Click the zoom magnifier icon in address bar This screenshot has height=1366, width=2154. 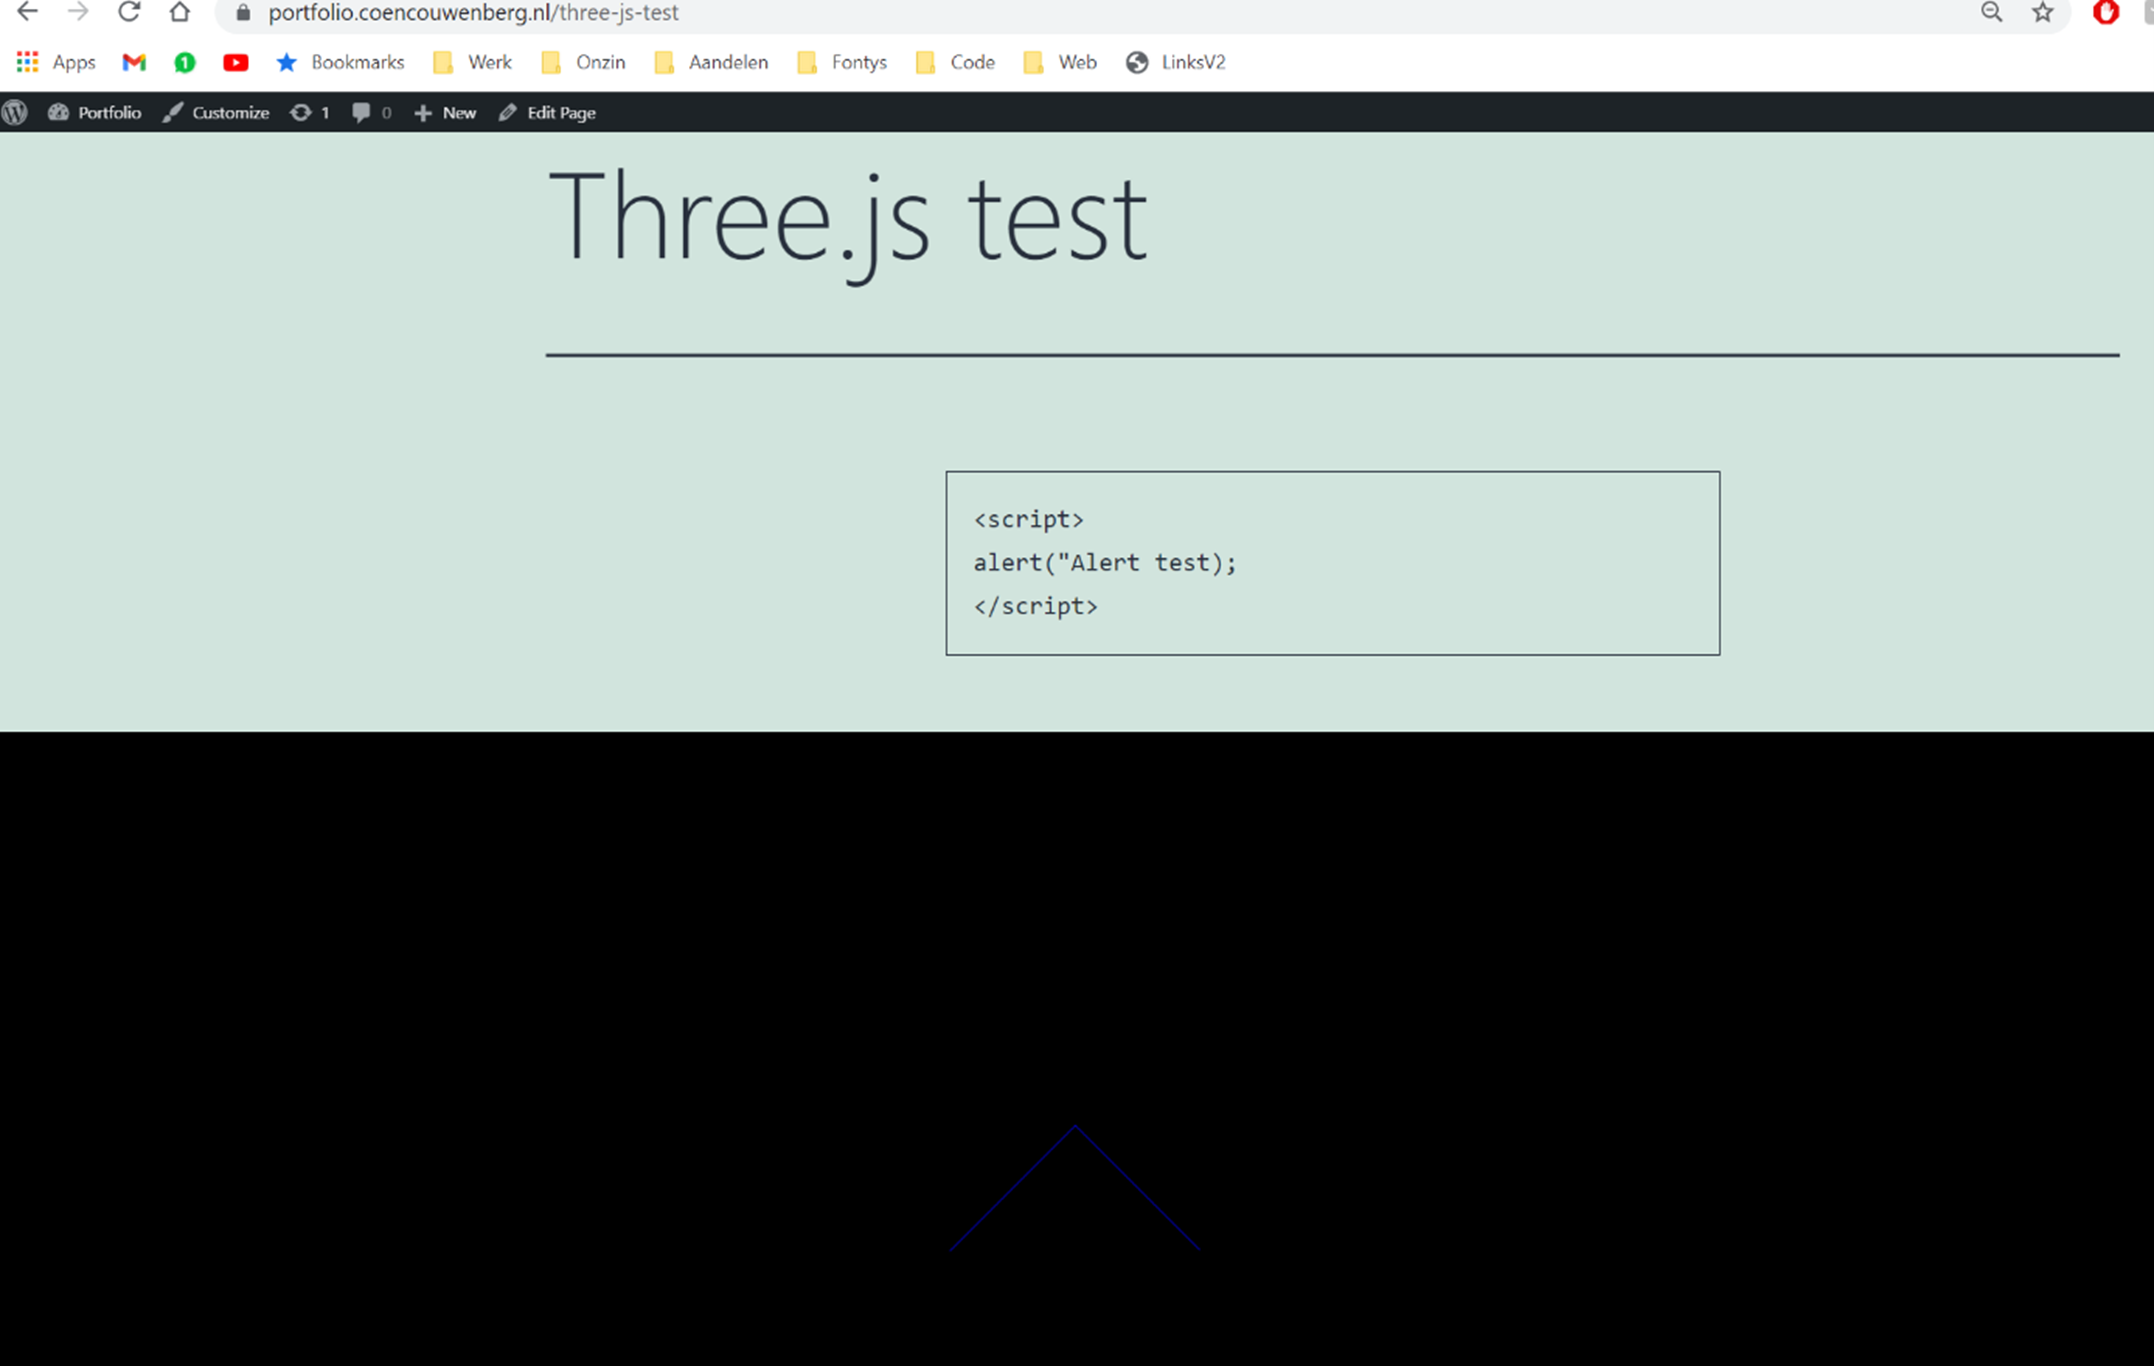(1991, 12)
